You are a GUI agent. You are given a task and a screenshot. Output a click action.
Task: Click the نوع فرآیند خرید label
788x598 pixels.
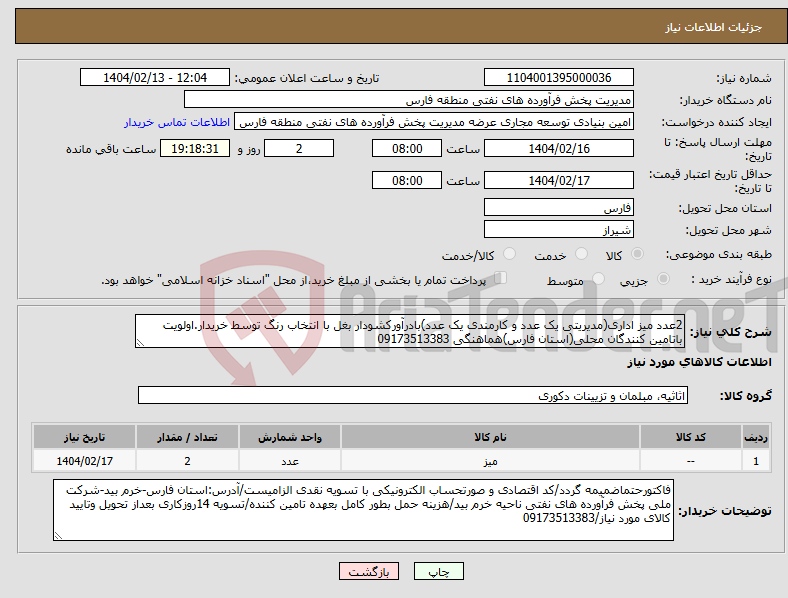[x=731, y=279]
